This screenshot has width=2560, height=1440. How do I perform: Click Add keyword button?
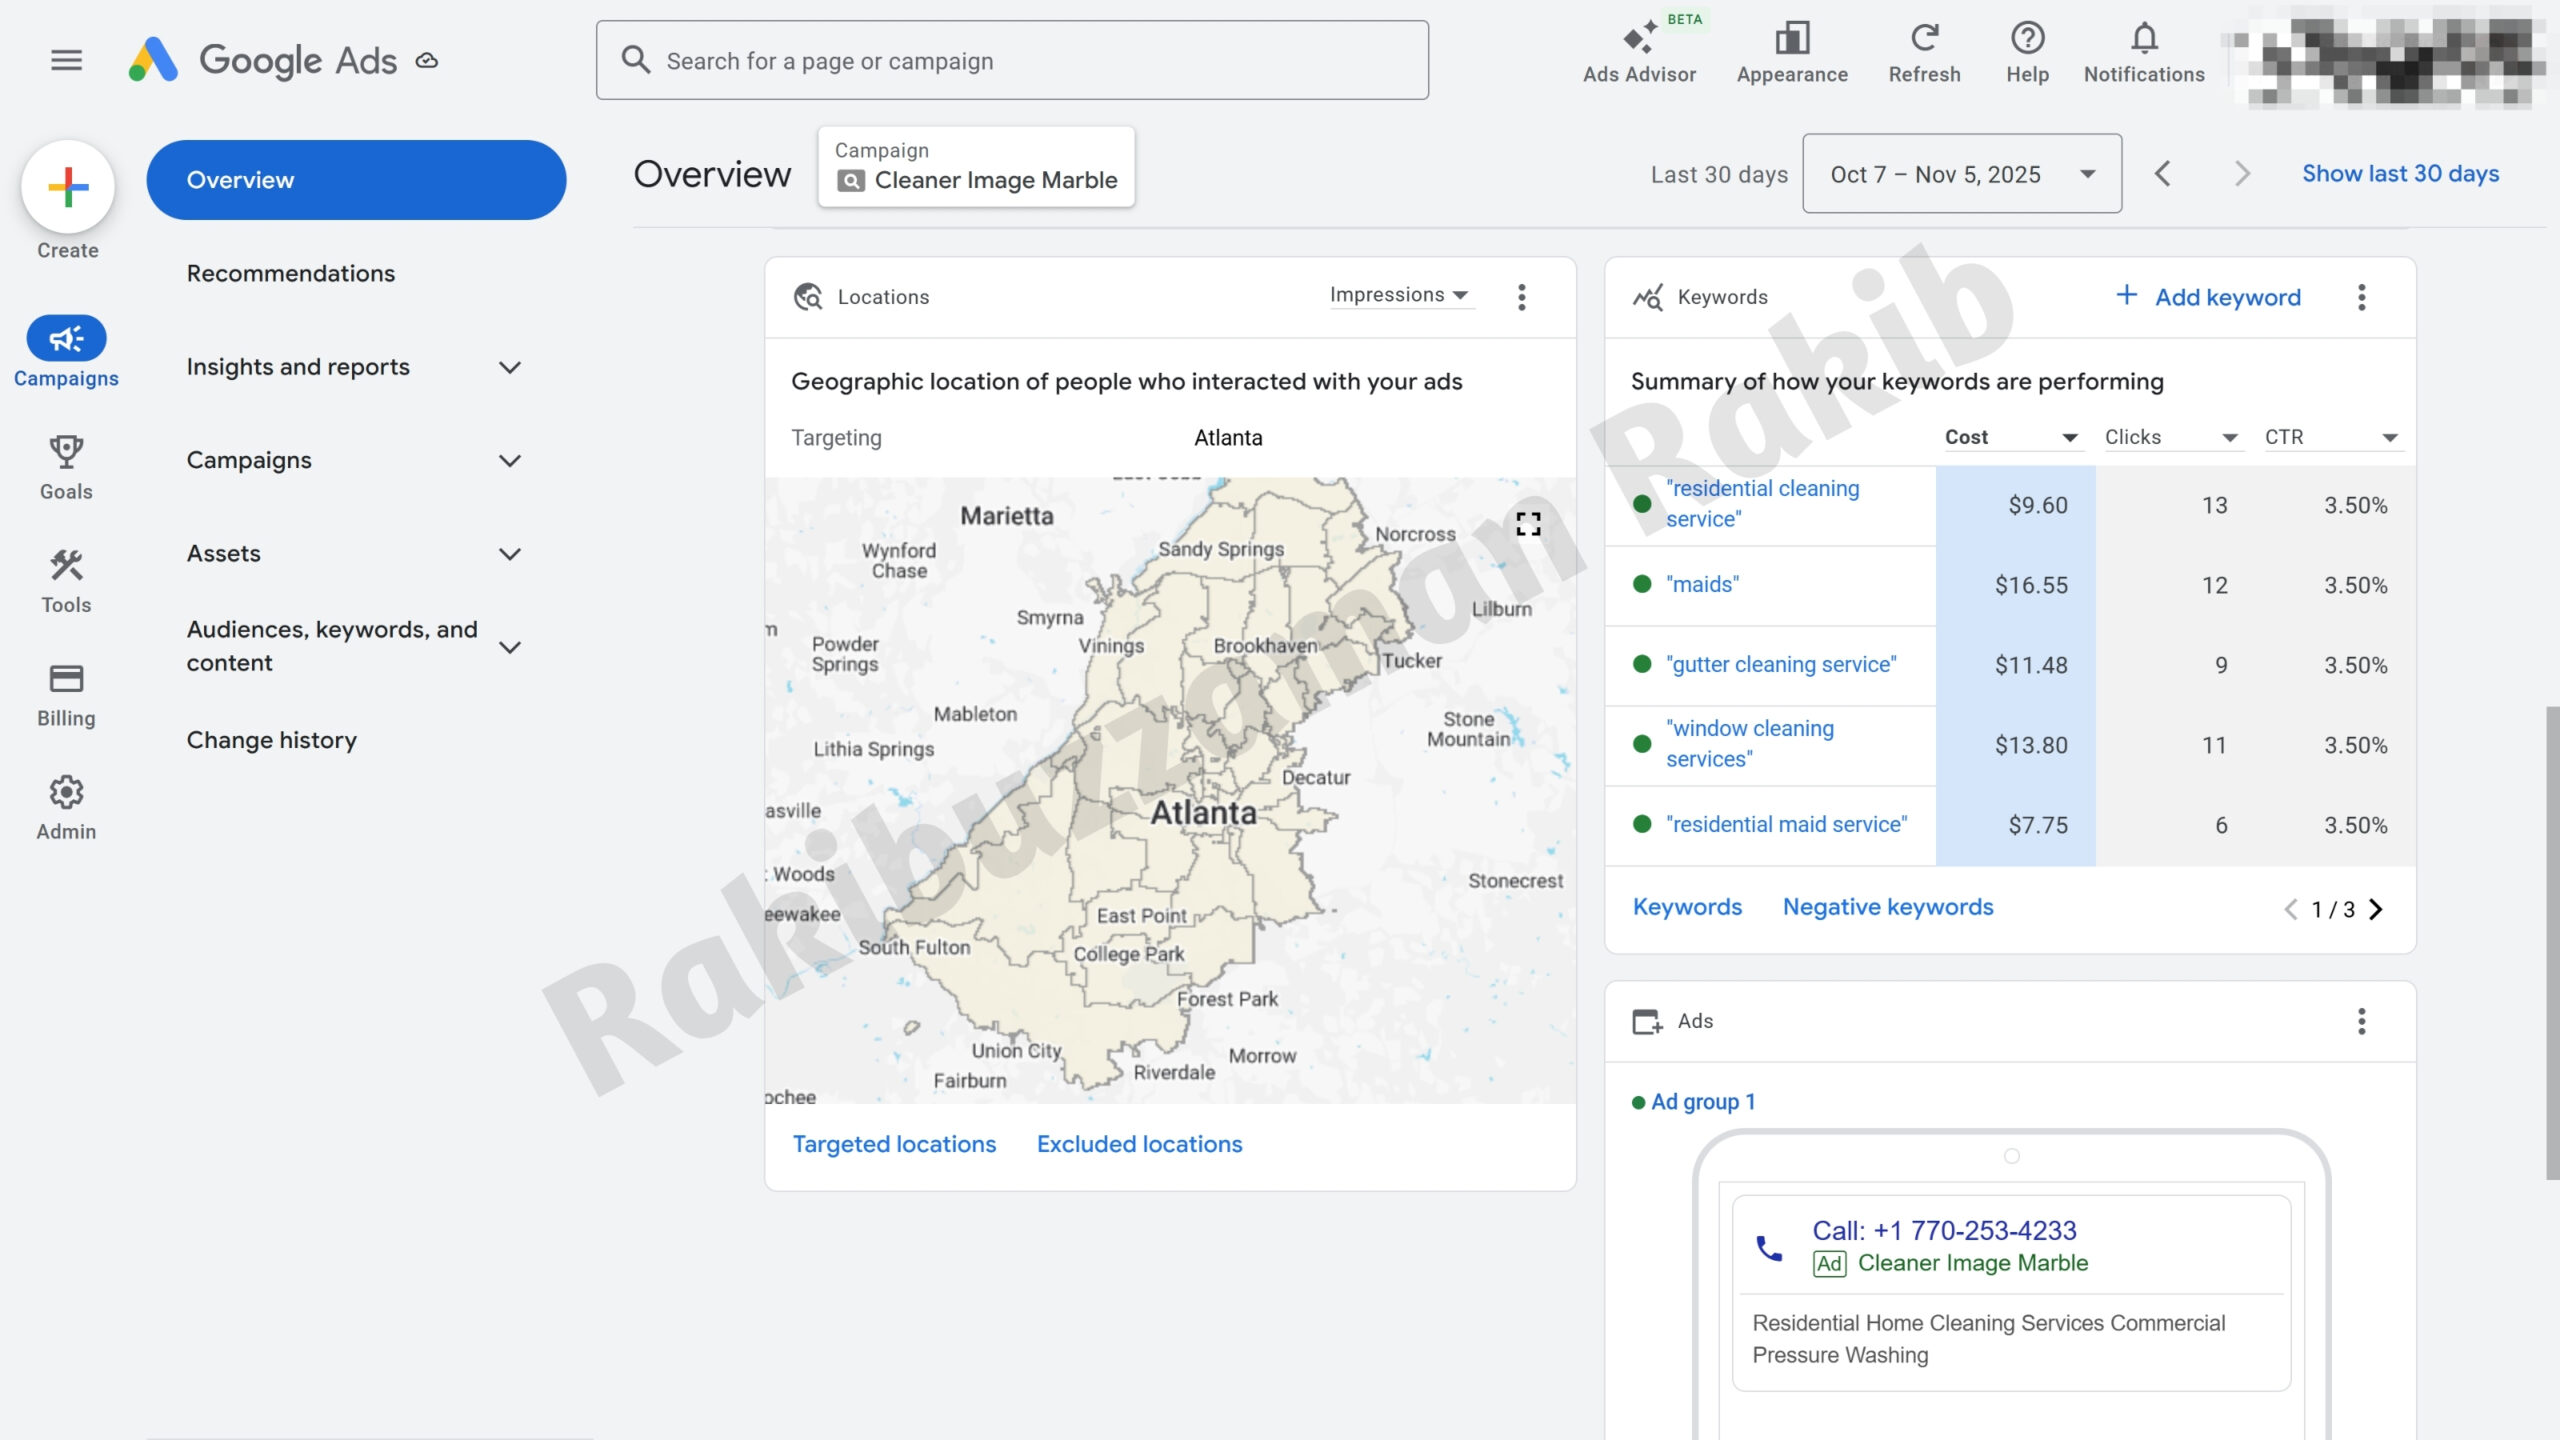click(x=2208, y=297)
